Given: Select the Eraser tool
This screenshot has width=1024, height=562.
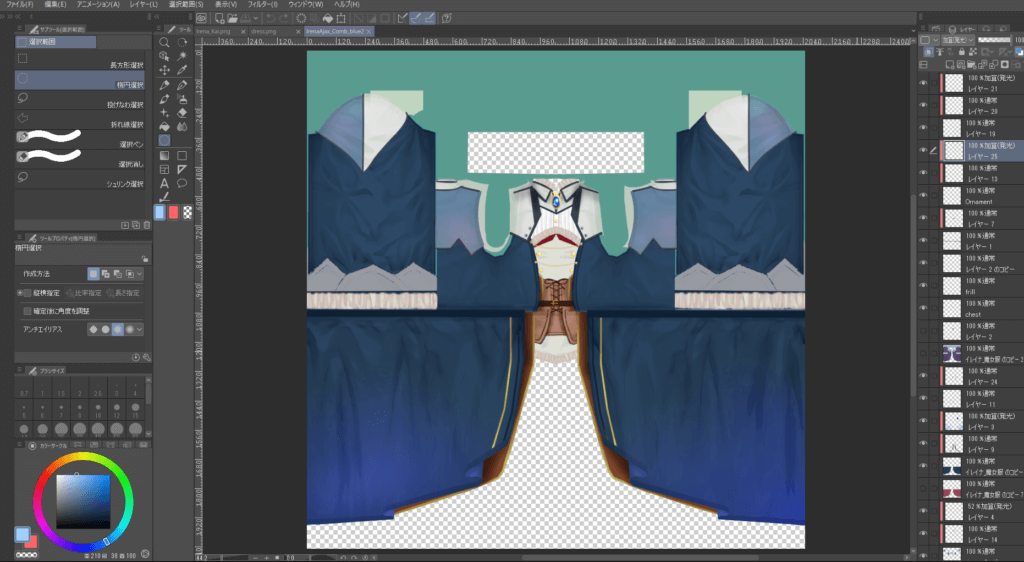Looking at the screenshot, I should [x=182, y=113].
